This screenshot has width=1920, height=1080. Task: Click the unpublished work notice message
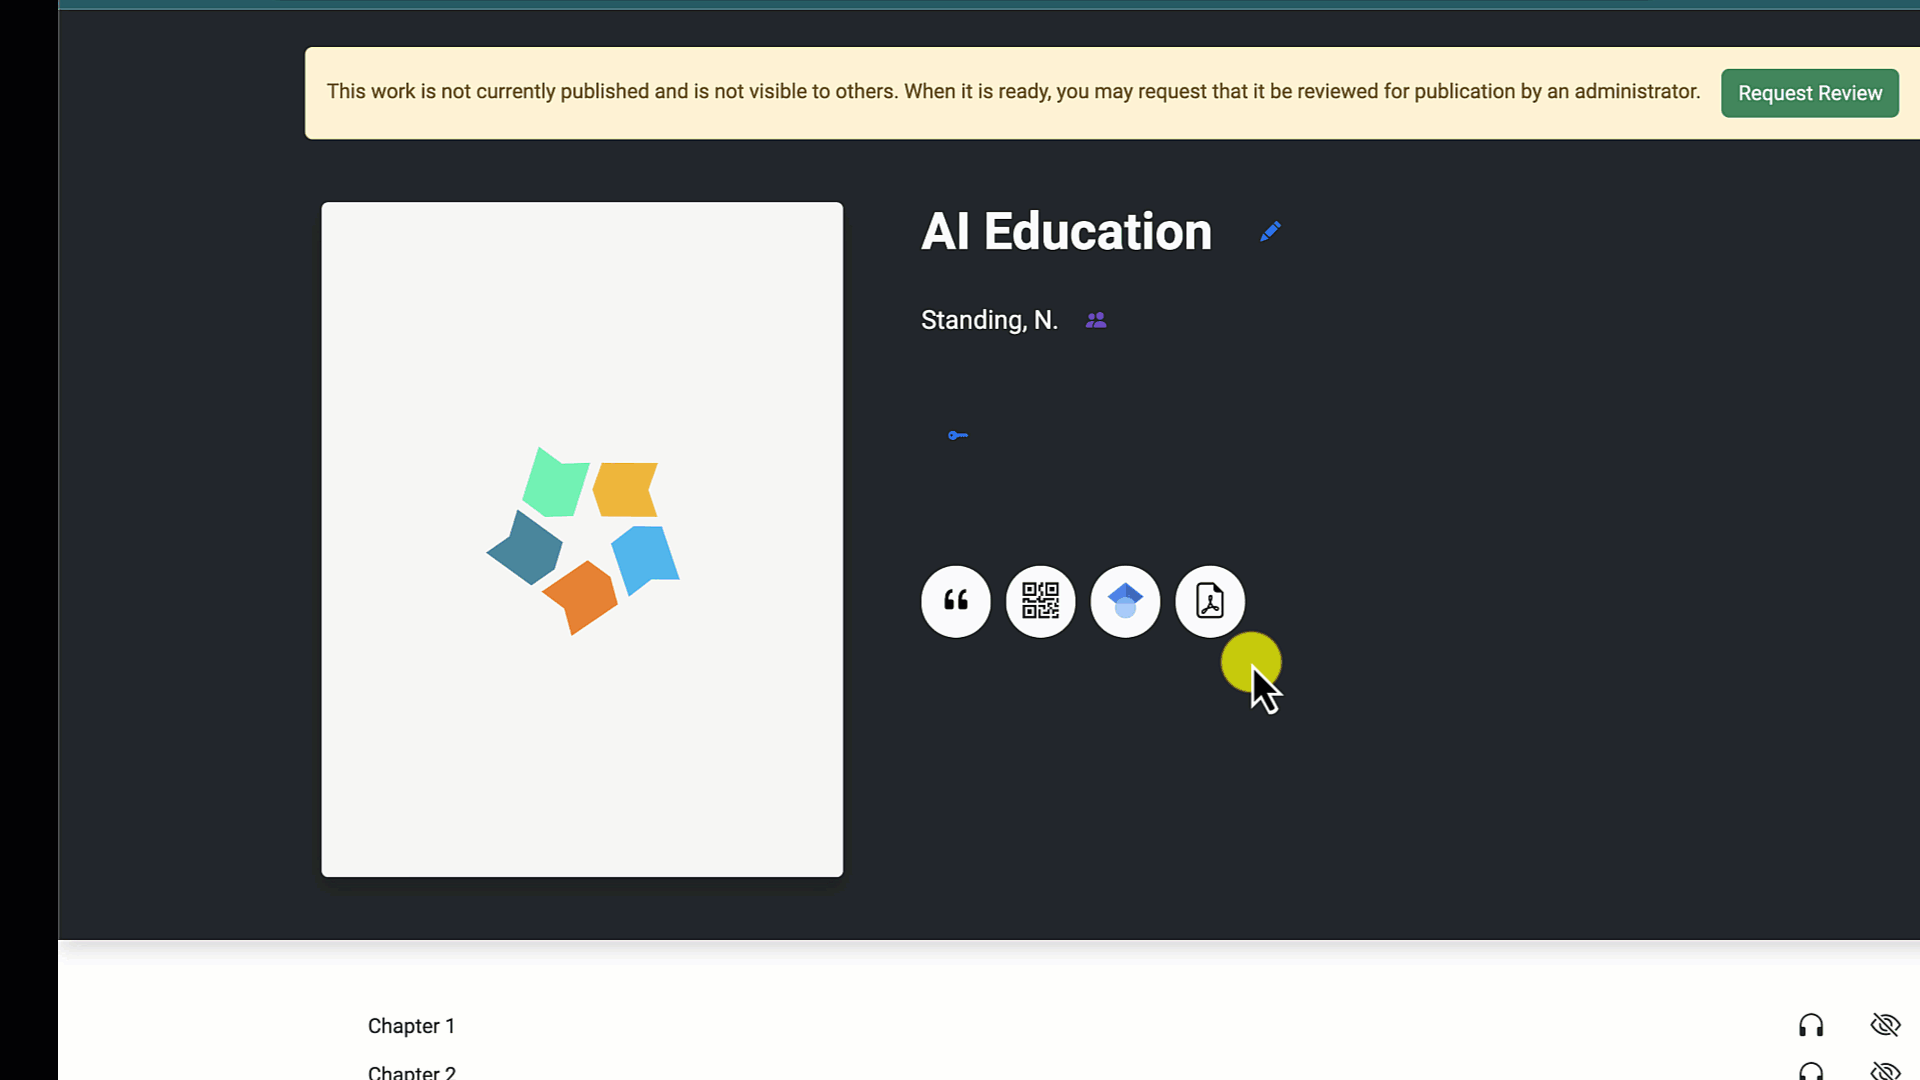click(x=1012, y=92)
